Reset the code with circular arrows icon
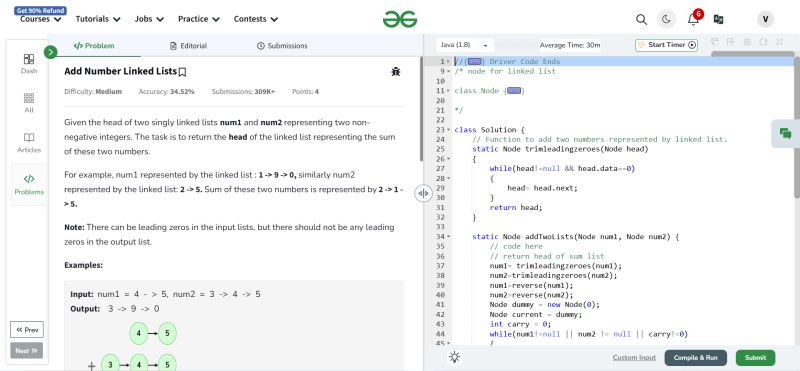Image resolution: width=800 pixels, height=371 pixels. pos(763,42)
